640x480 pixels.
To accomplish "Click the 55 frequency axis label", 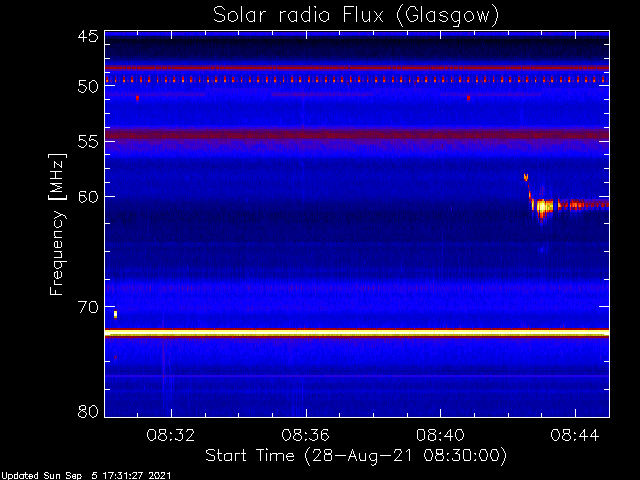I will [88, 141].
